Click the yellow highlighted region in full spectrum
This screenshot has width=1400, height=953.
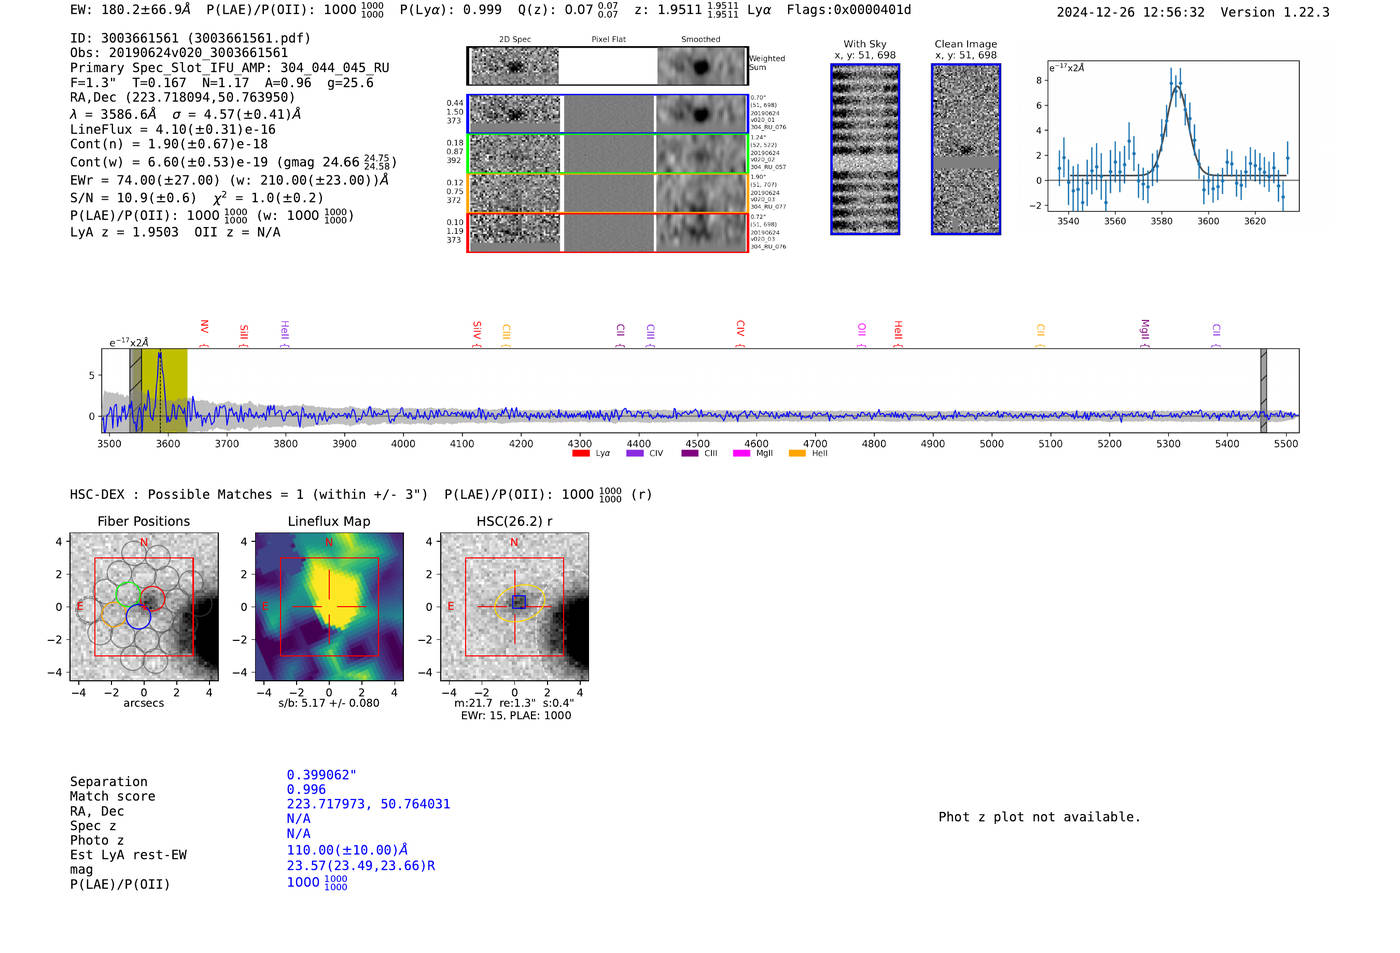coord(164,390)
